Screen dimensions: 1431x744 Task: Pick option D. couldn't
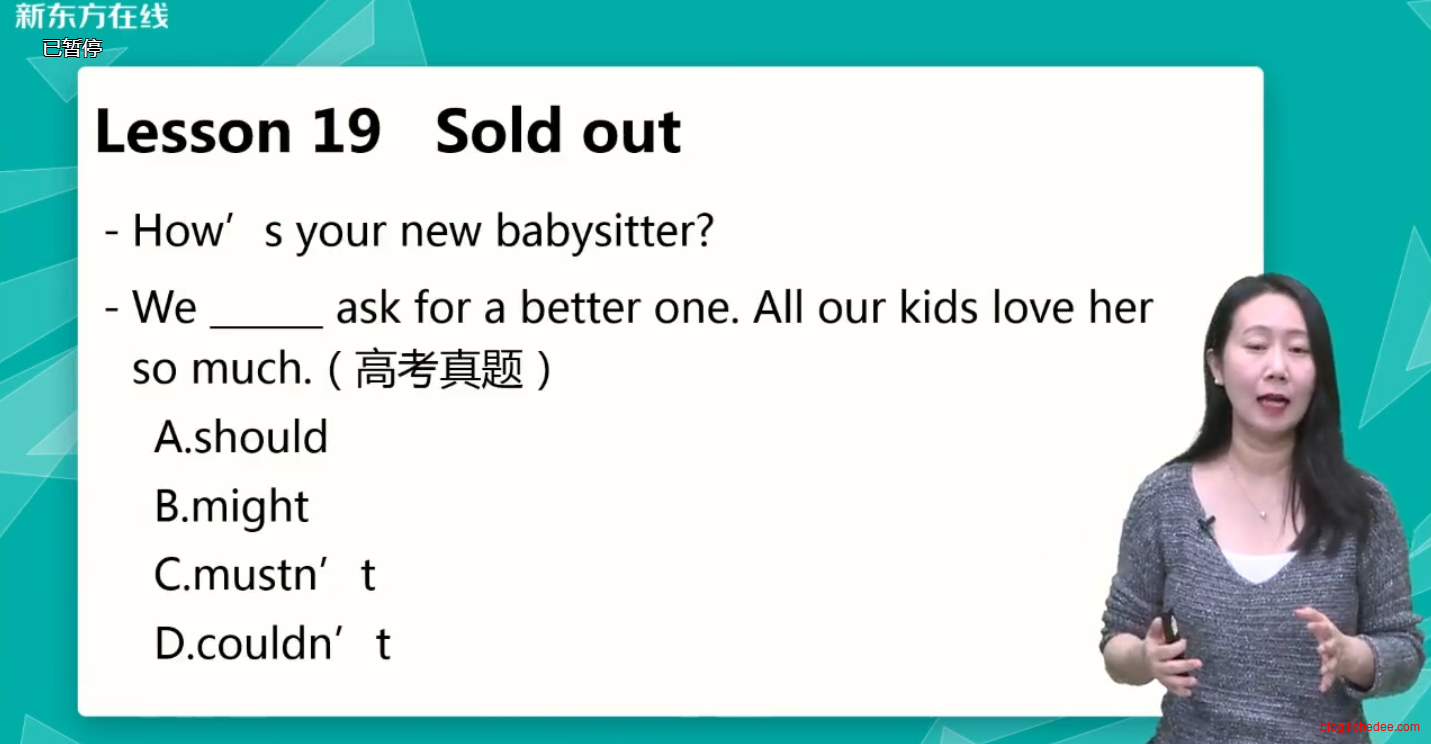pos(272,644)
